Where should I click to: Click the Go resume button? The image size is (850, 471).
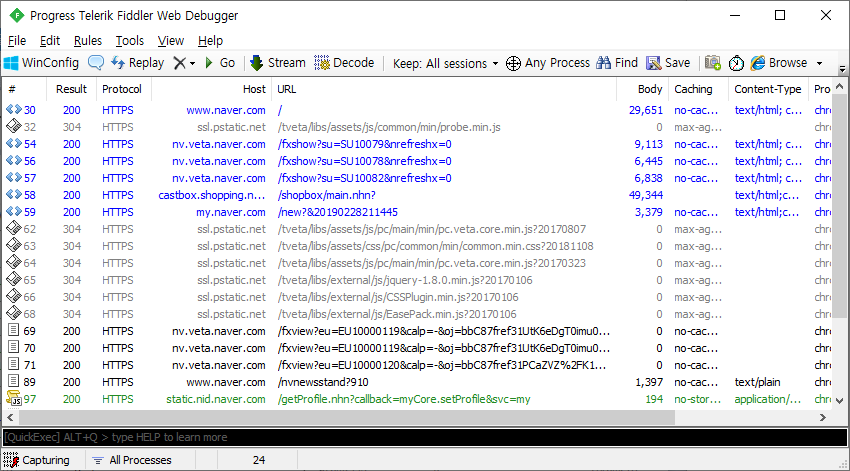(x=220, y=63)
